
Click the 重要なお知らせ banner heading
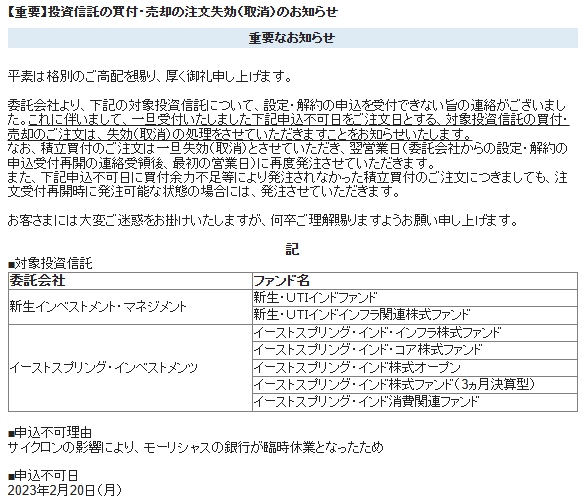pos(293,38)
